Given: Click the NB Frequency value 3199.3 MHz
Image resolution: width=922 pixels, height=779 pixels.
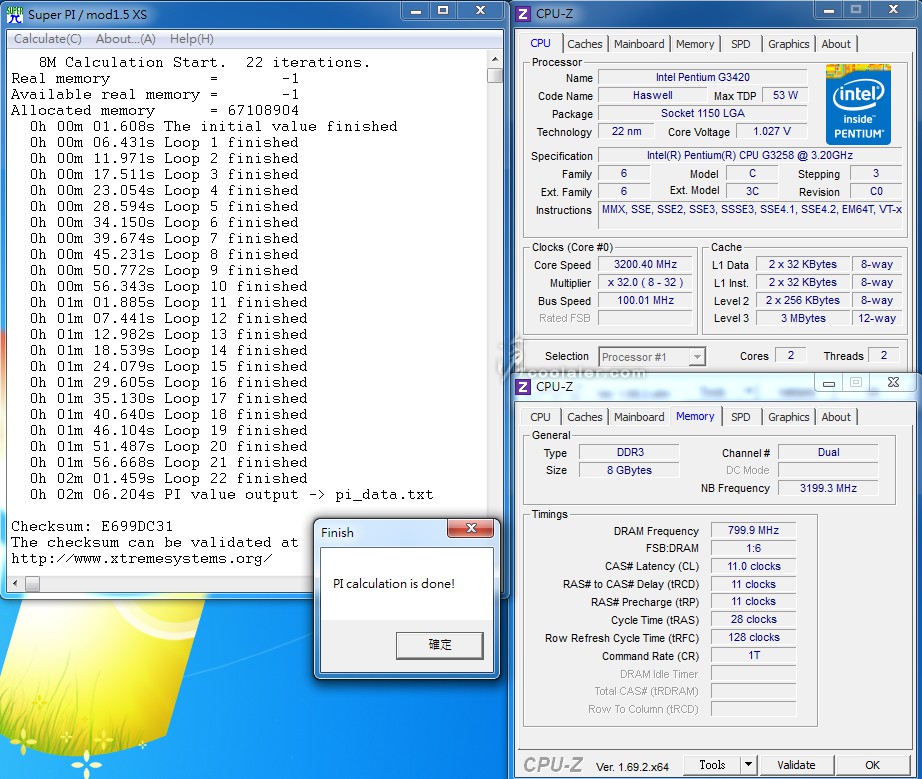Looking at the screenshot, I should (x=828, y=488).
